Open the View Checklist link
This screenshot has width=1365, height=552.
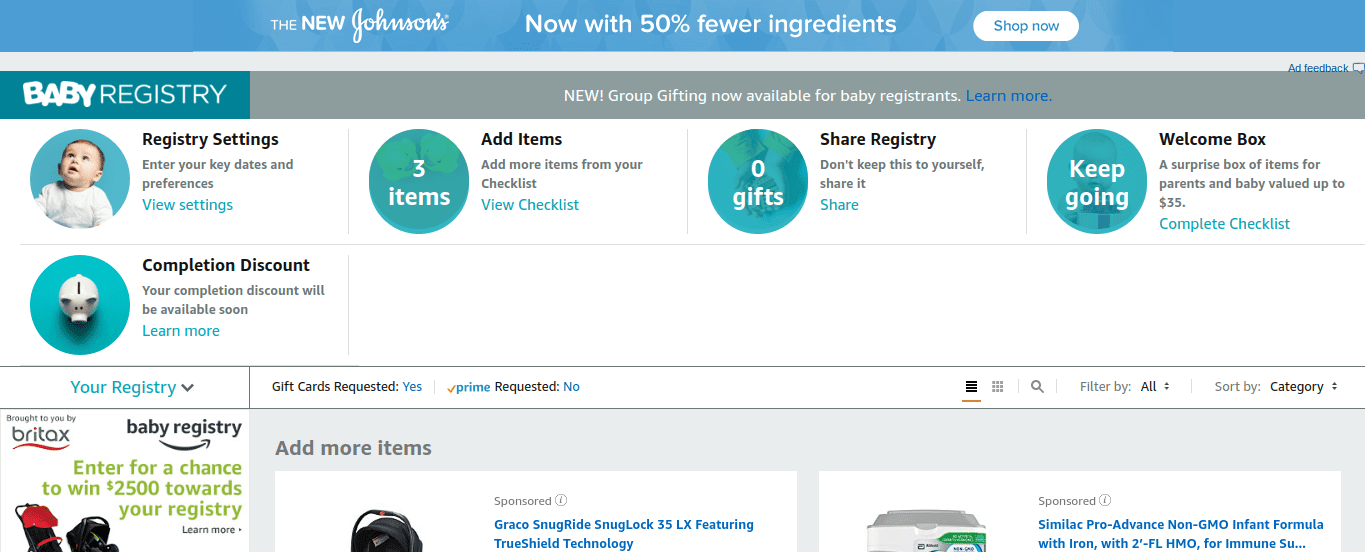pyautogui.click(x=530, y=204)
